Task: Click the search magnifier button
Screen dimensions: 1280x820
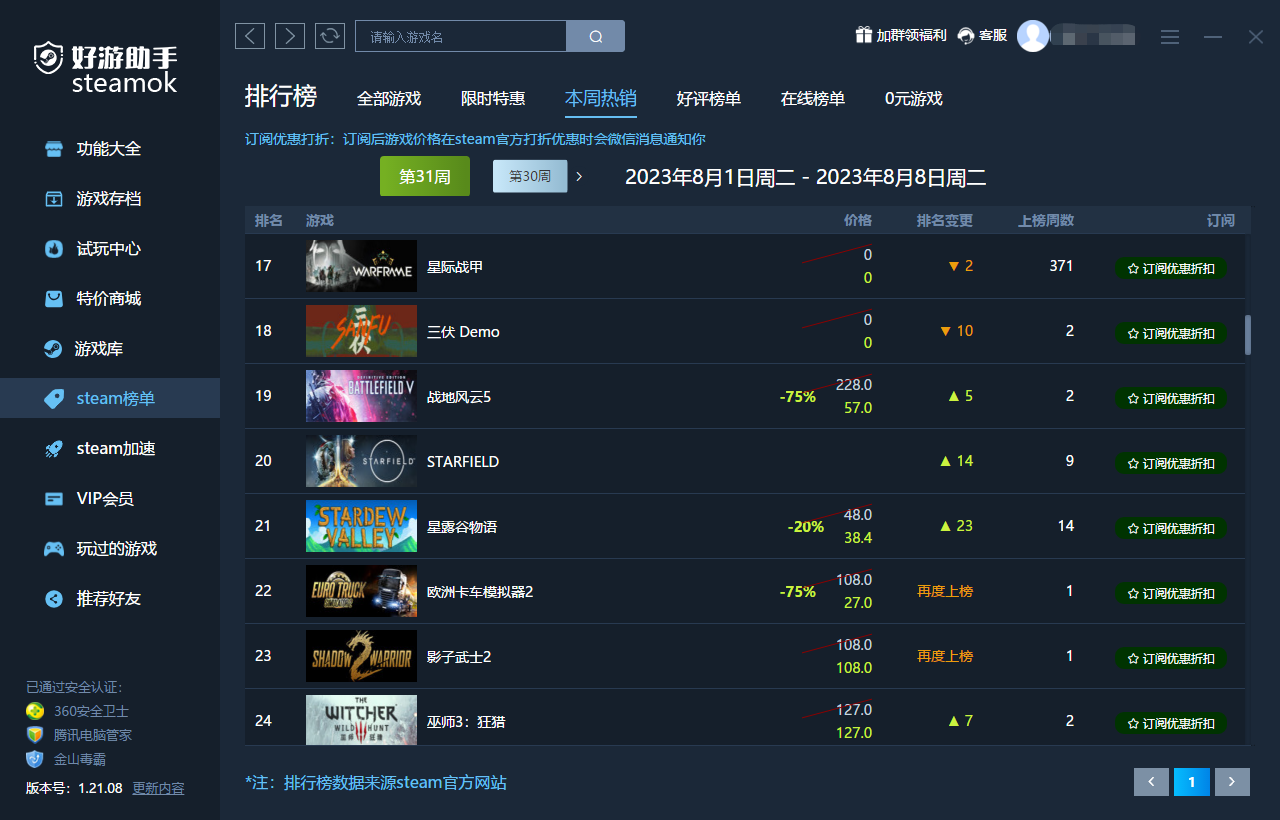Action: [x=596, y=37]
